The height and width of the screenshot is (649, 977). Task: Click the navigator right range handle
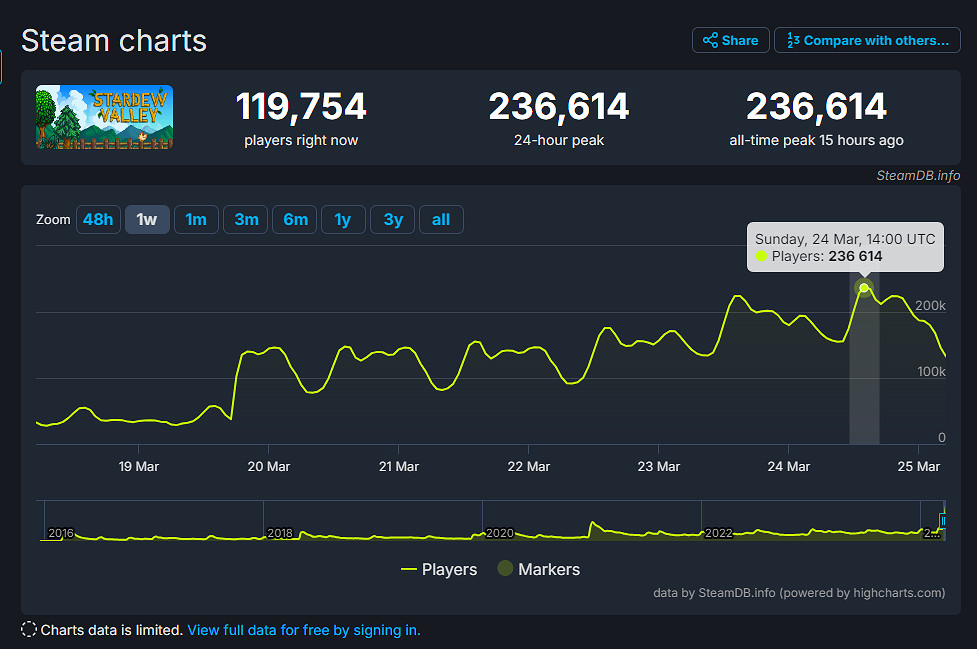(x=943, y=520)
